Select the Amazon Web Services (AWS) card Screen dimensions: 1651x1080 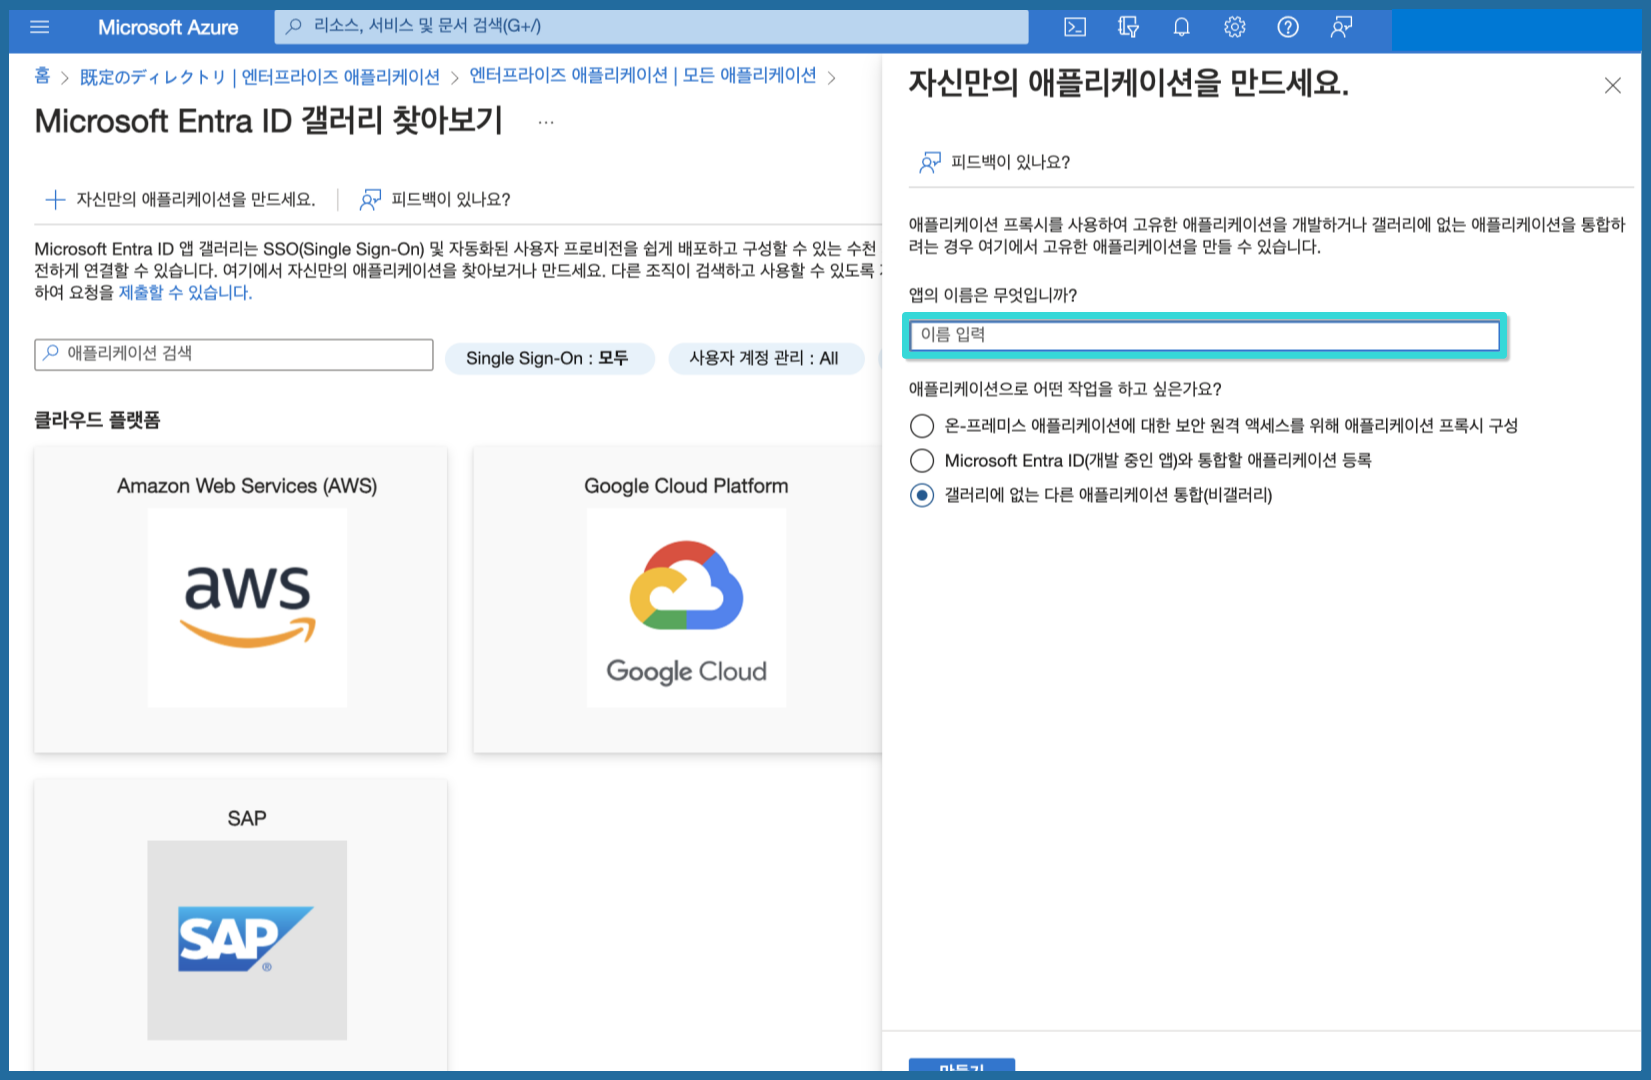pyautogui.click(x=241, y=600)
